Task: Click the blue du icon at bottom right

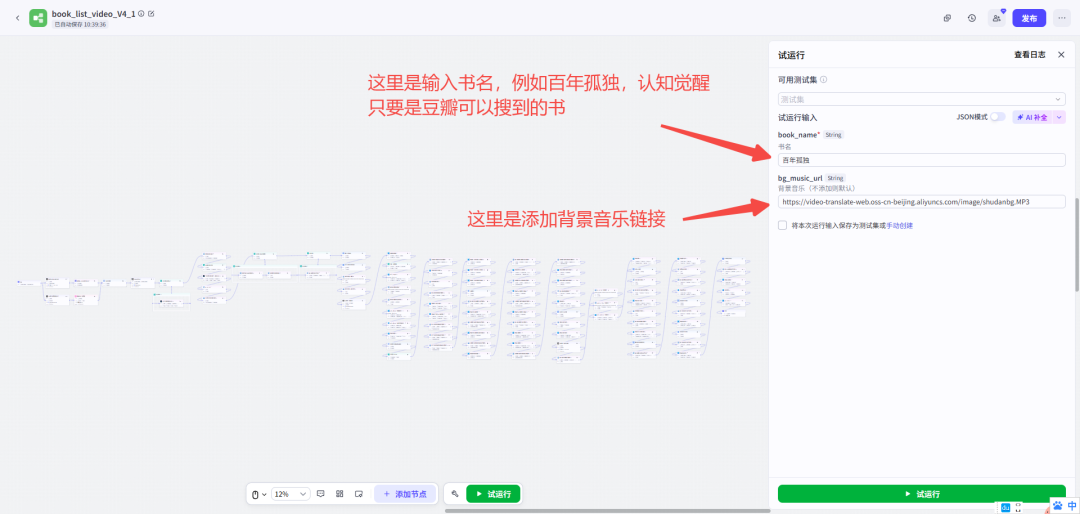Action: click(1005, 508)
